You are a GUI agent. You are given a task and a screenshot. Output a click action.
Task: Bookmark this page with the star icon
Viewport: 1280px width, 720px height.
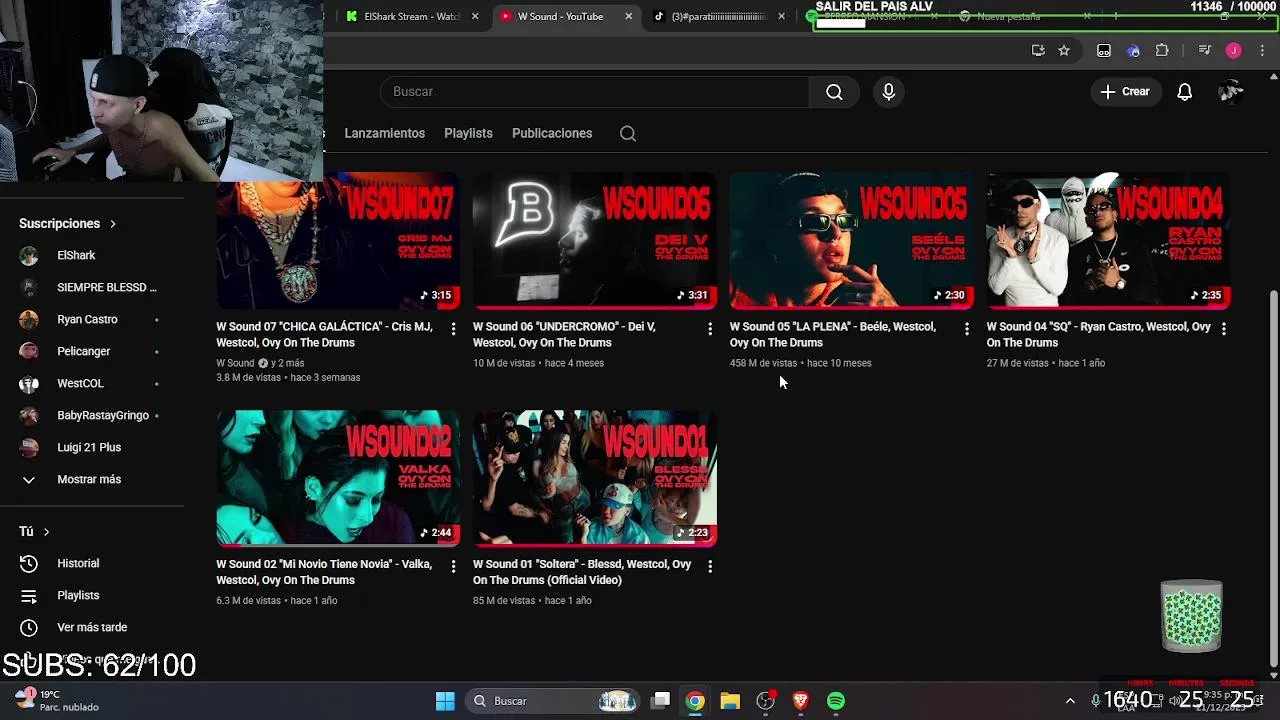[x=1064, y=51]
